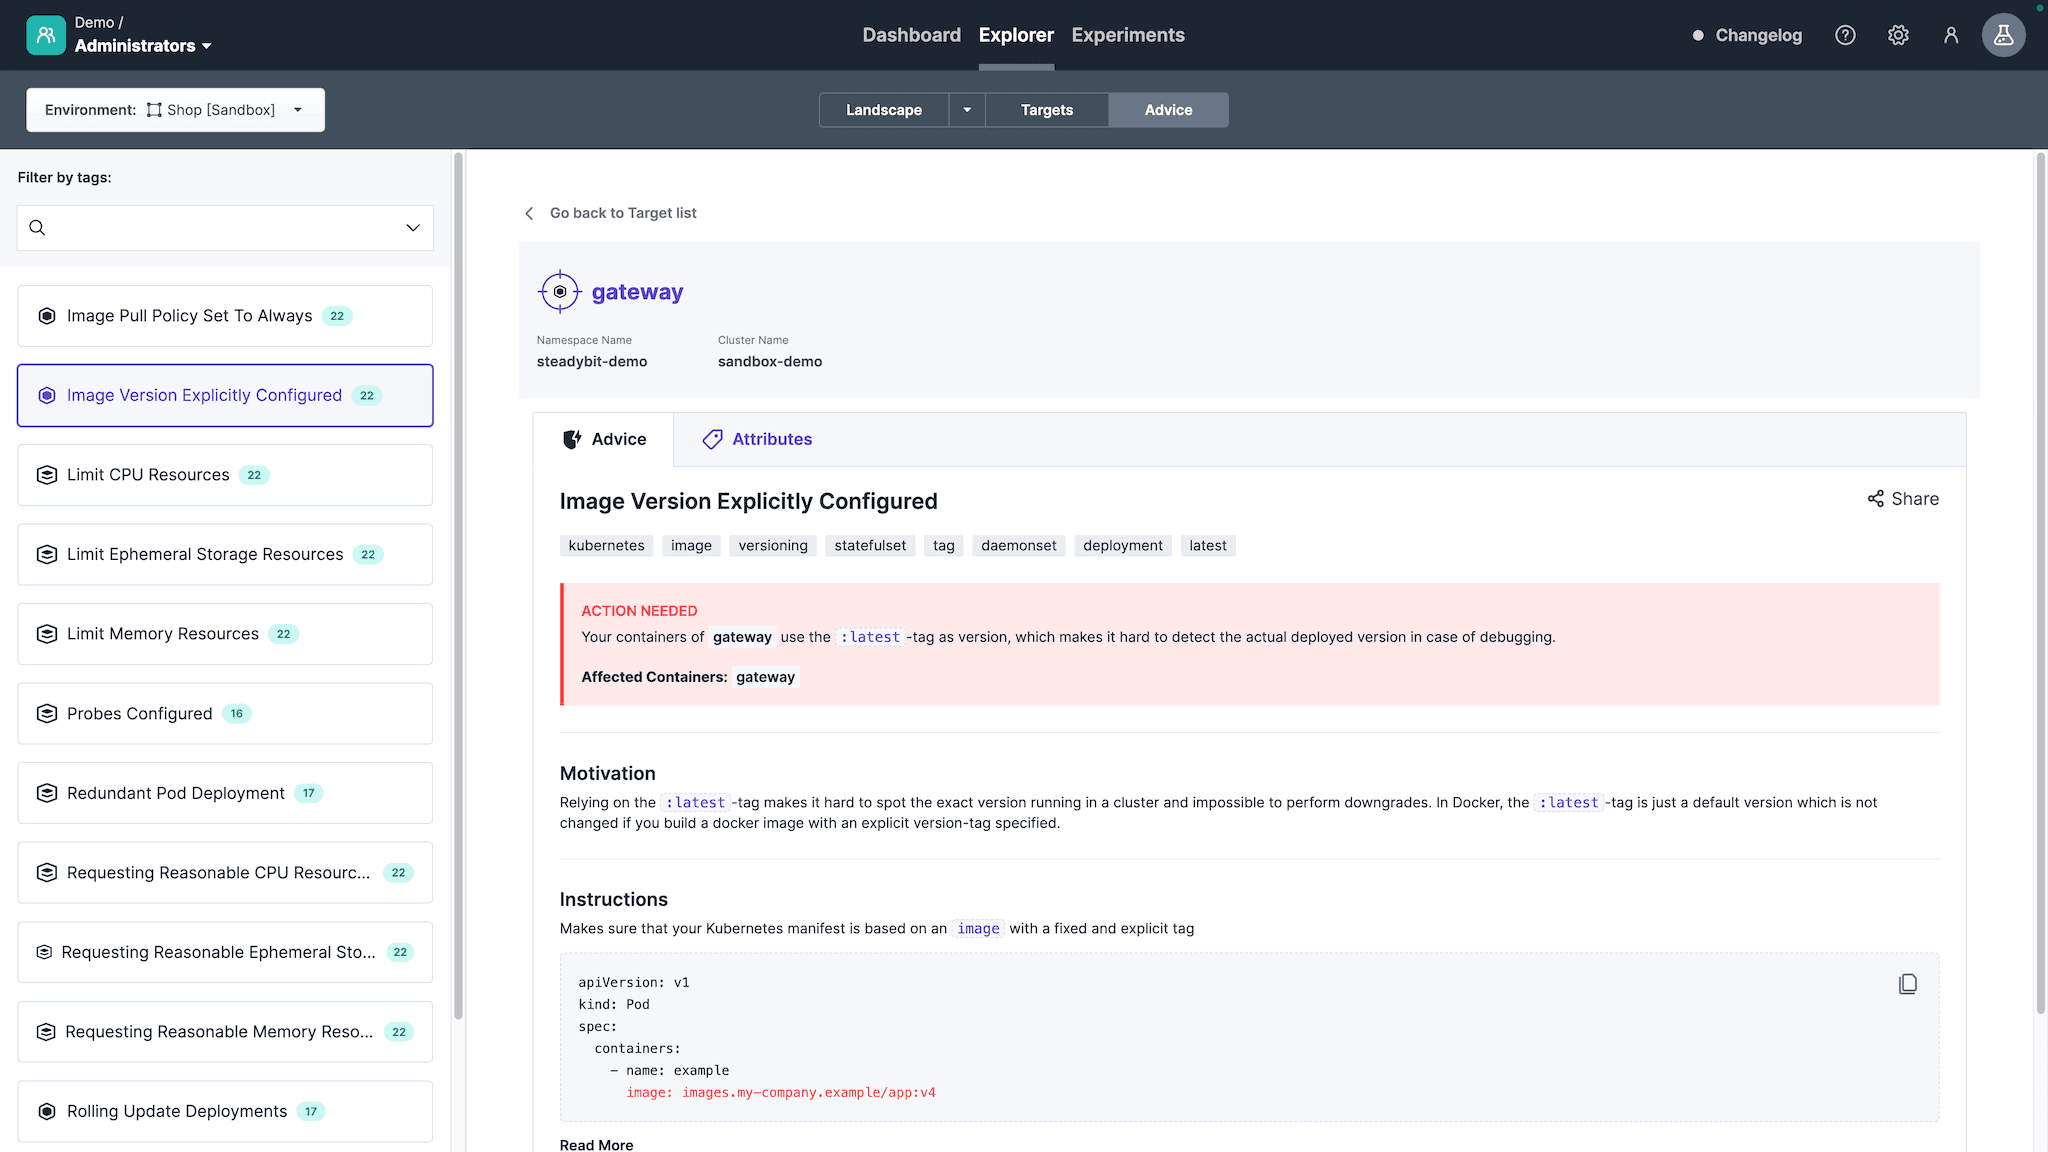
Task: Open the help question mark icon
Action: click(x=1845, y=35)
